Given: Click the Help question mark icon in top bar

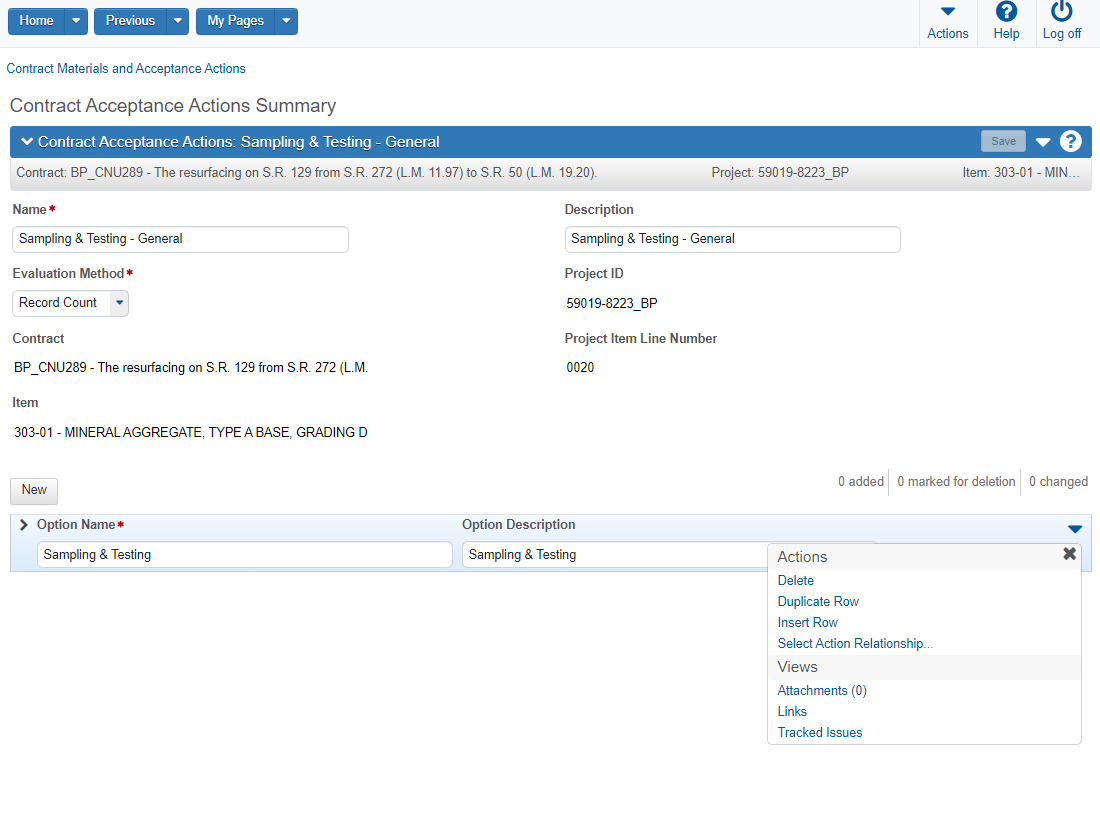Looking at the screenshot, I should (1006, 13).
